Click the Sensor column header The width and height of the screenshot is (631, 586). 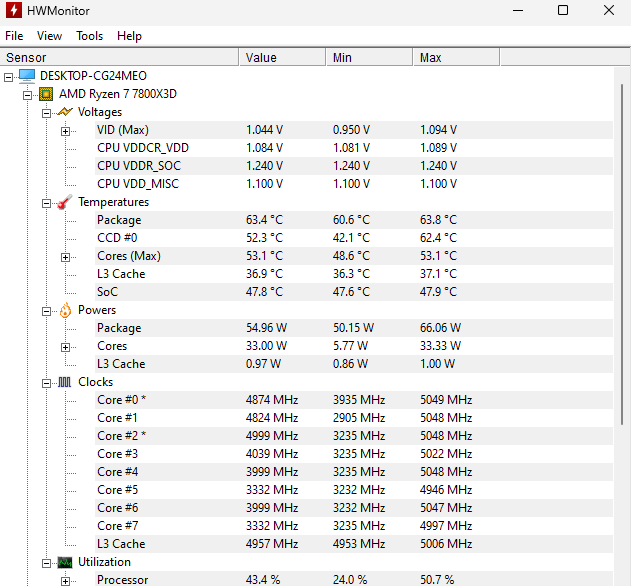point(119,57)
